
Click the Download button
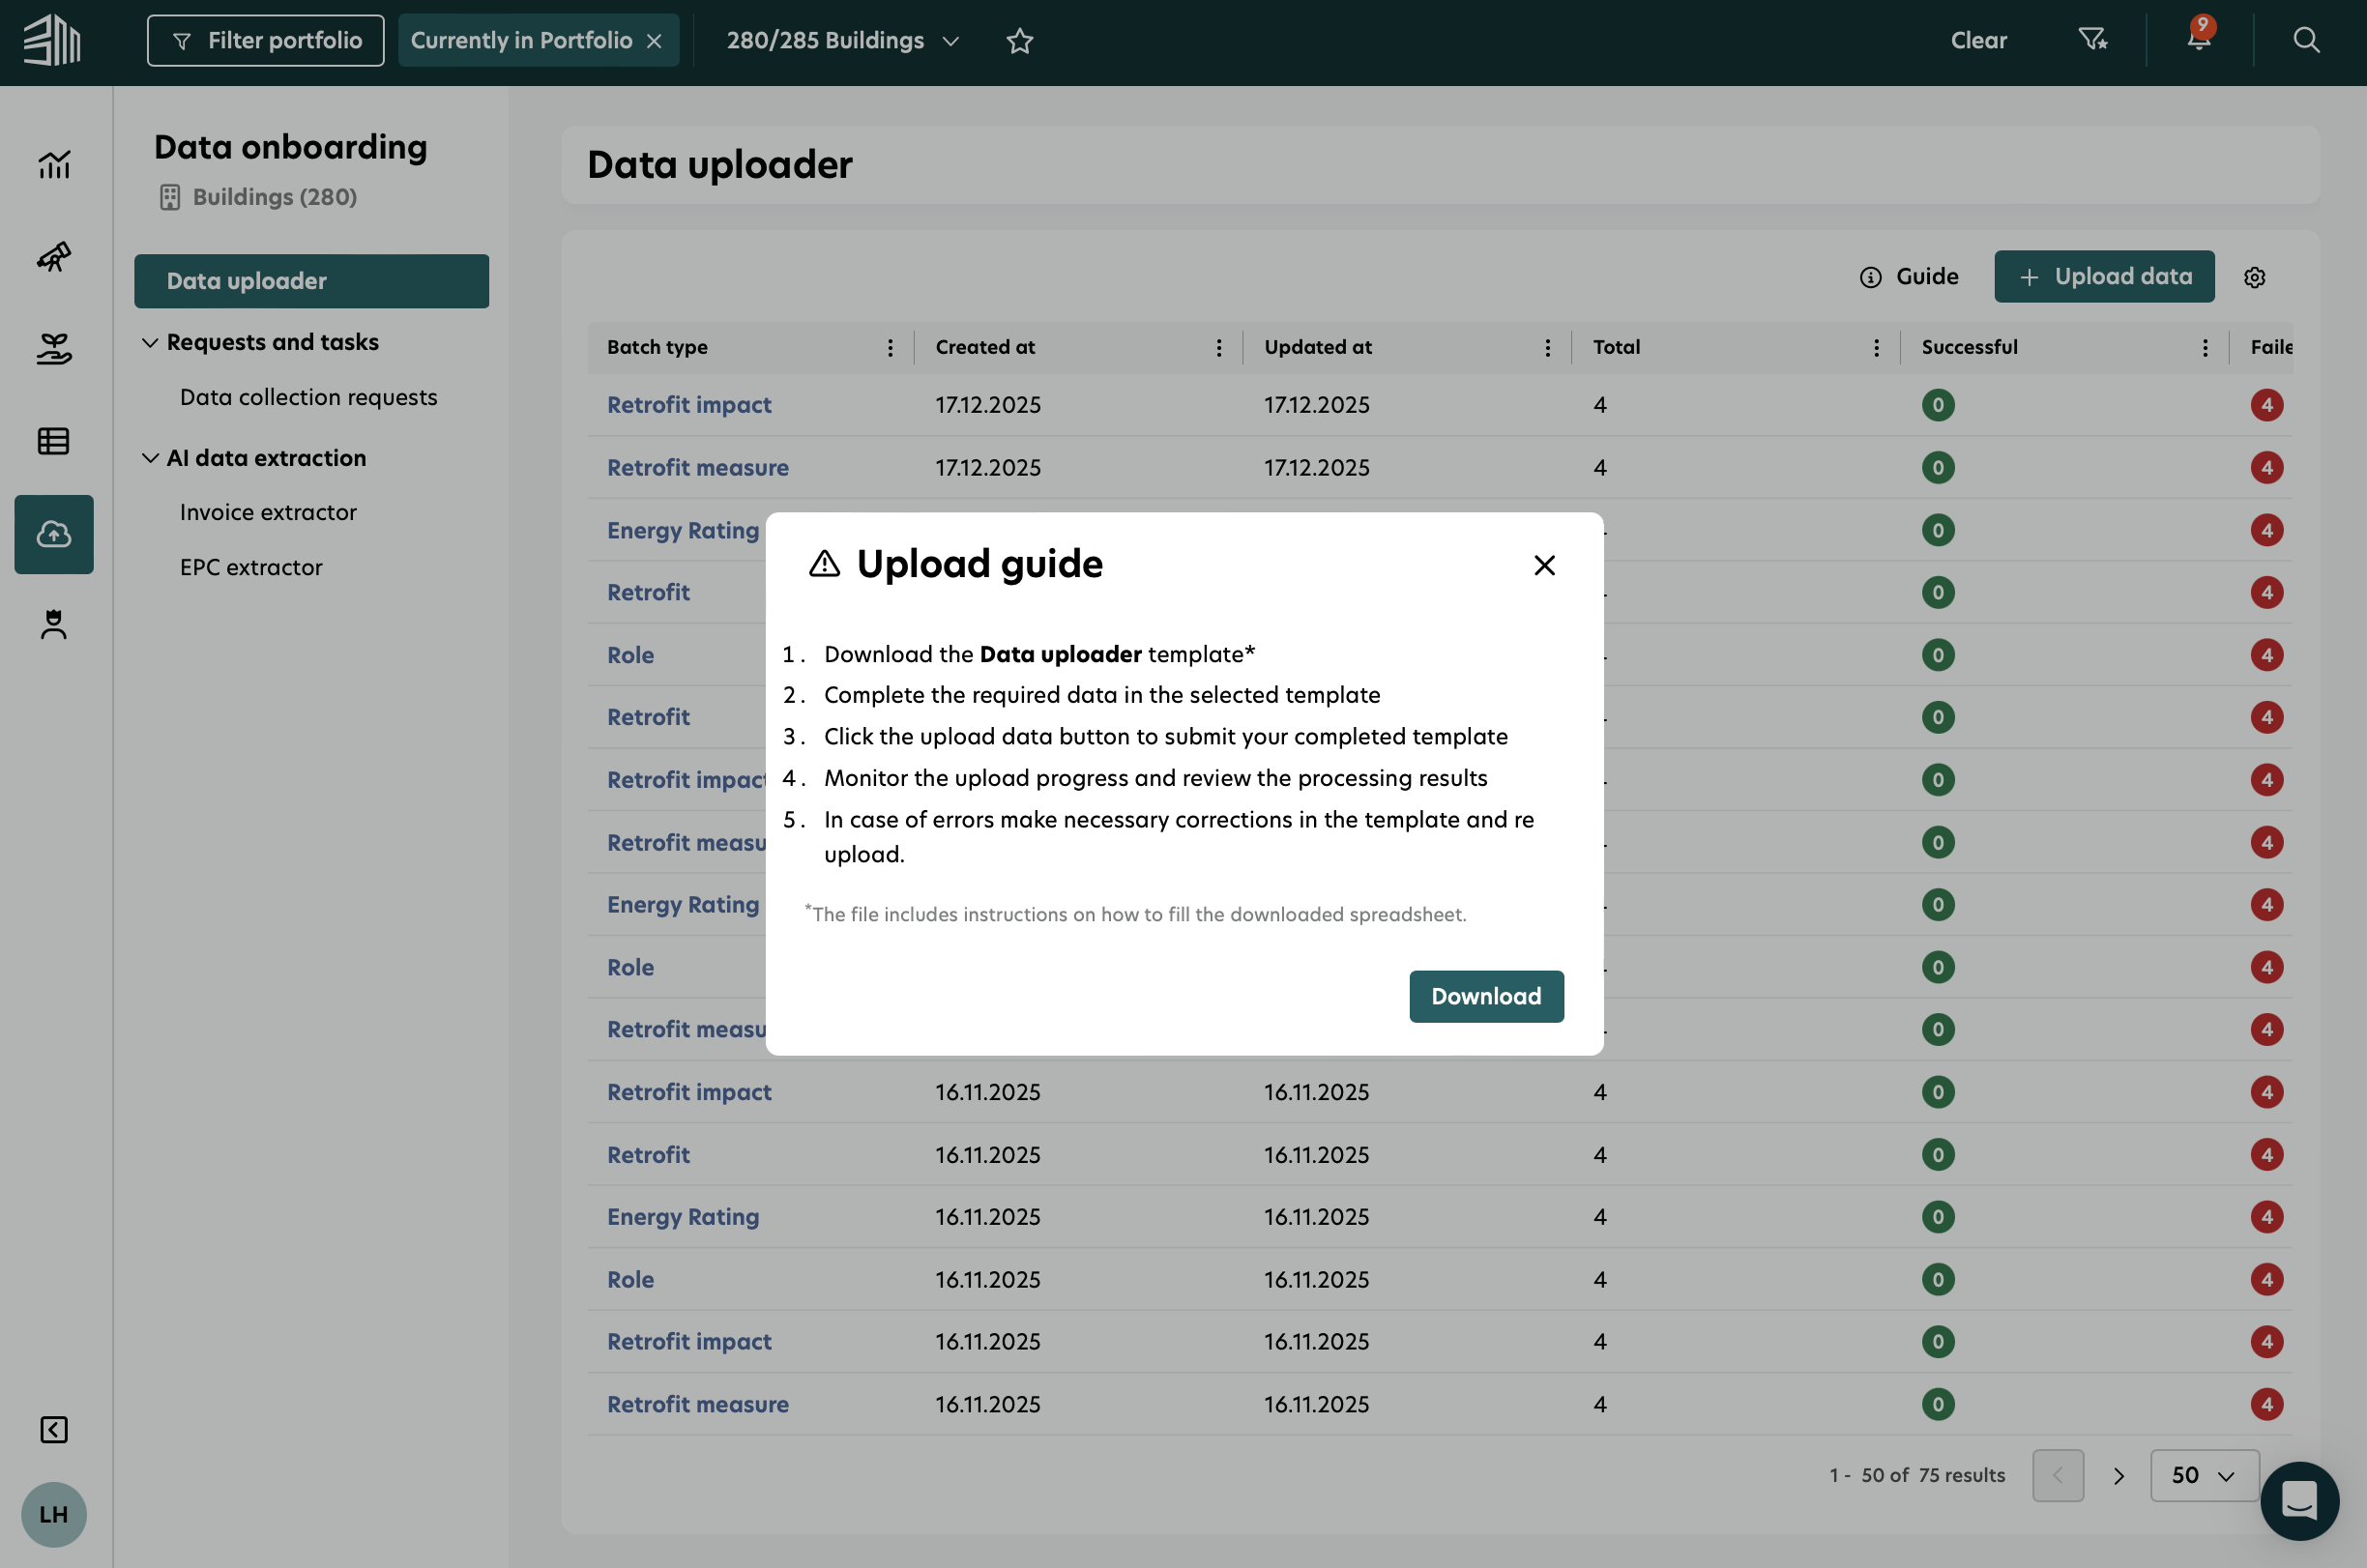click(1485, 996)
